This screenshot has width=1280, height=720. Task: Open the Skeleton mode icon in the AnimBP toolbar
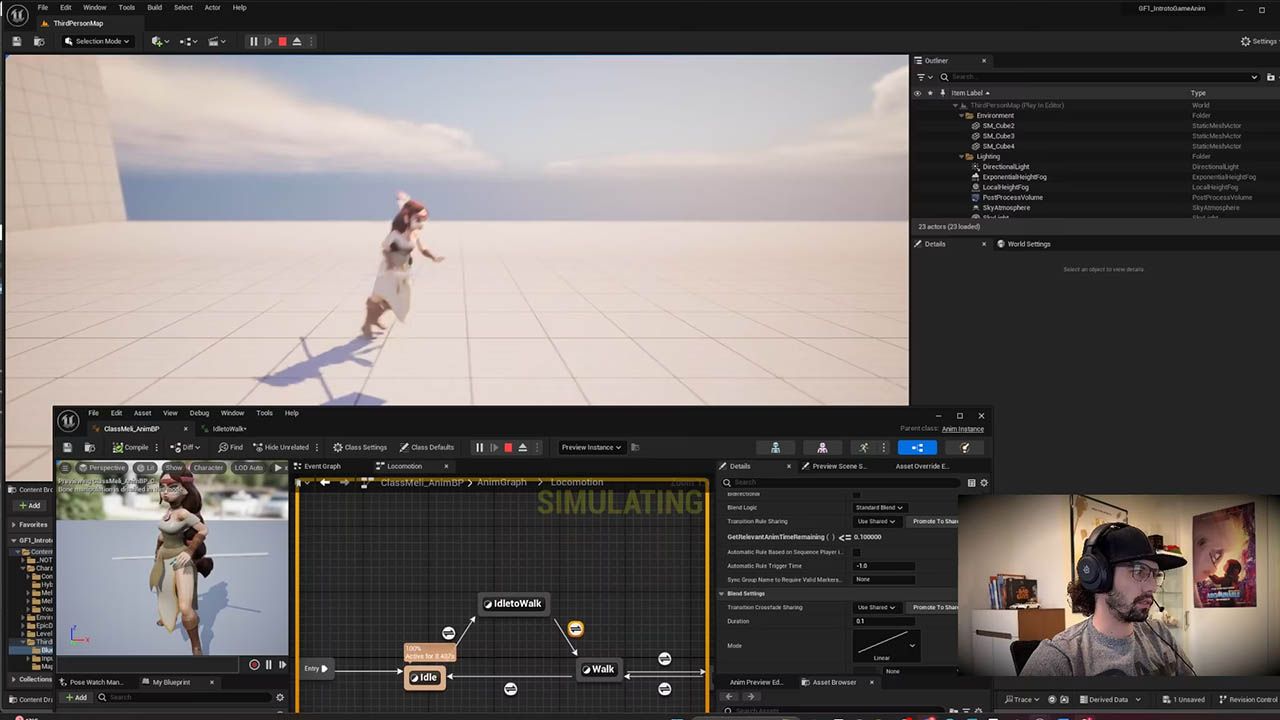tap(775, 447)
